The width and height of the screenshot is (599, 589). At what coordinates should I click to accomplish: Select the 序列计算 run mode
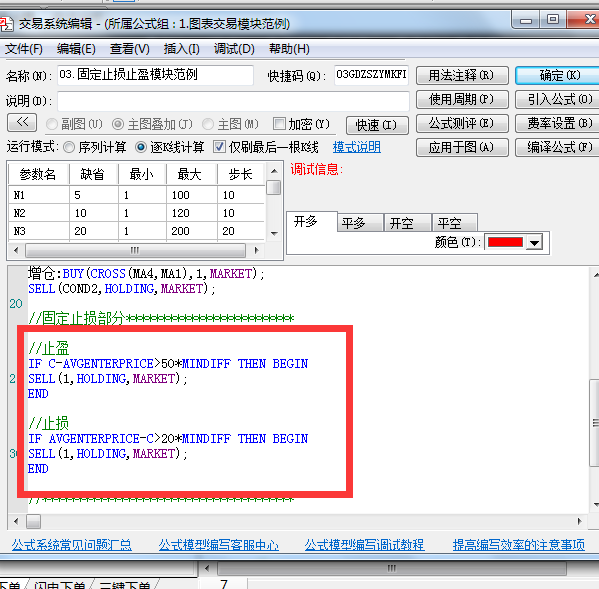click(x=69, y=147)
